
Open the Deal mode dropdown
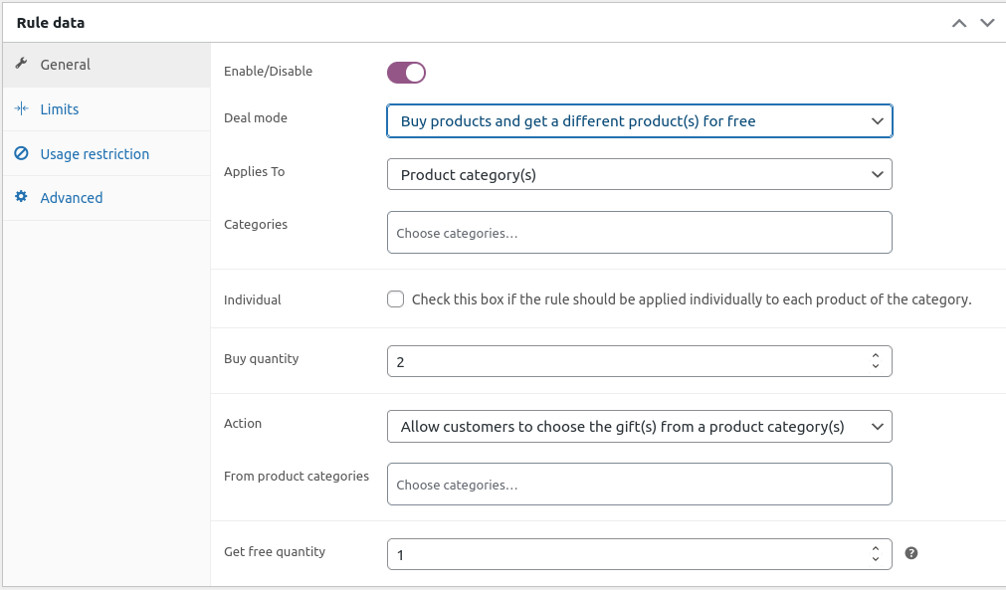click(x=639, y=121)
